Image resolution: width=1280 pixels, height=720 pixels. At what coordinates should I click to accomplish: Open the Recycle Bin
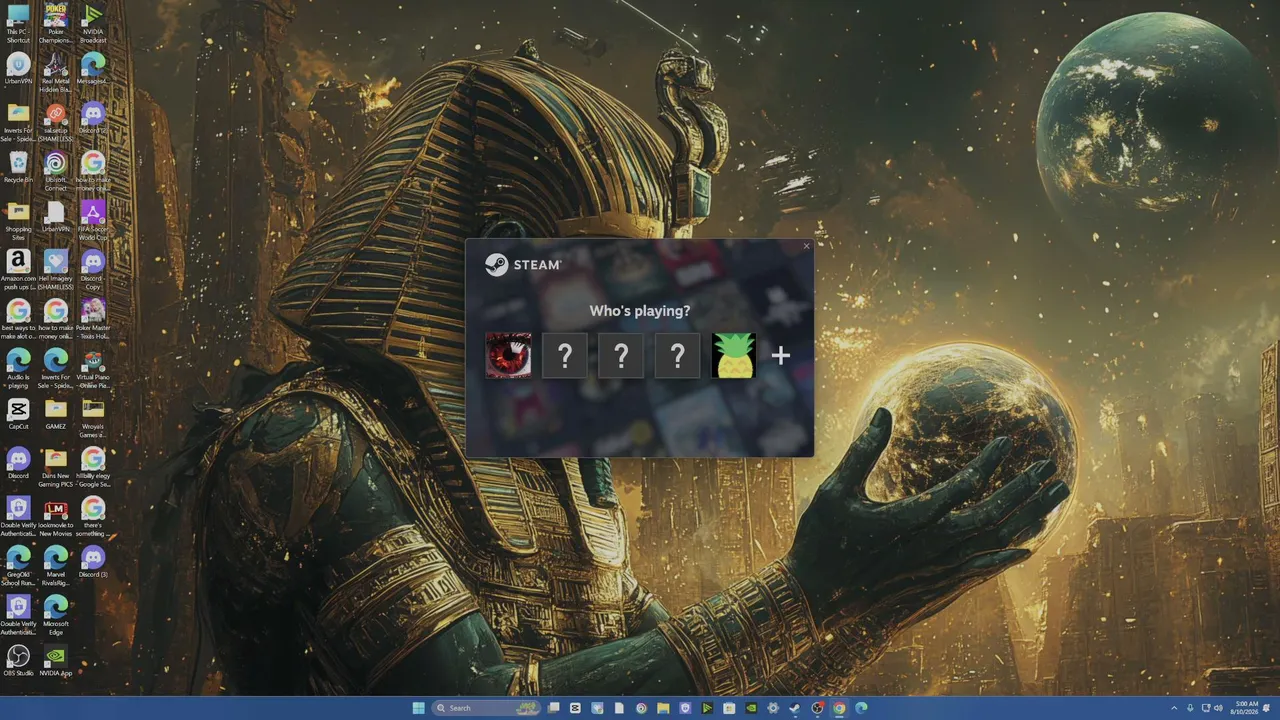[x=18, y=168]
